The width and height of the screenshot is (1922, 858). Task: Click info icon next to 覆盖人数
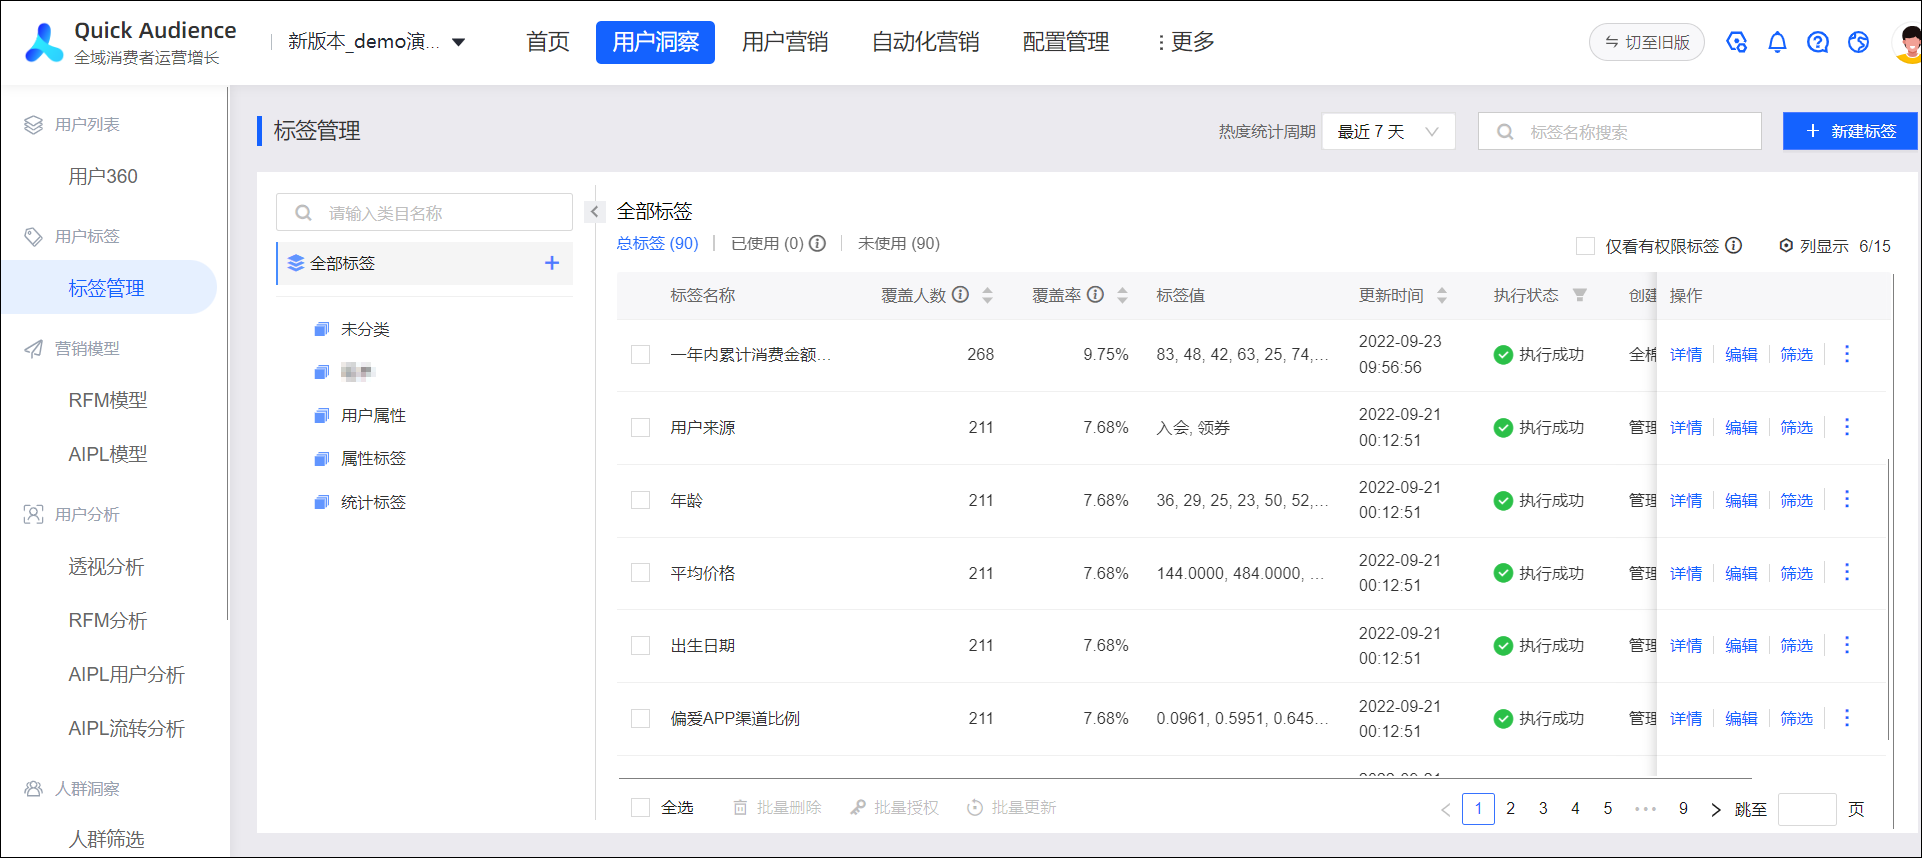pos(960,295)
